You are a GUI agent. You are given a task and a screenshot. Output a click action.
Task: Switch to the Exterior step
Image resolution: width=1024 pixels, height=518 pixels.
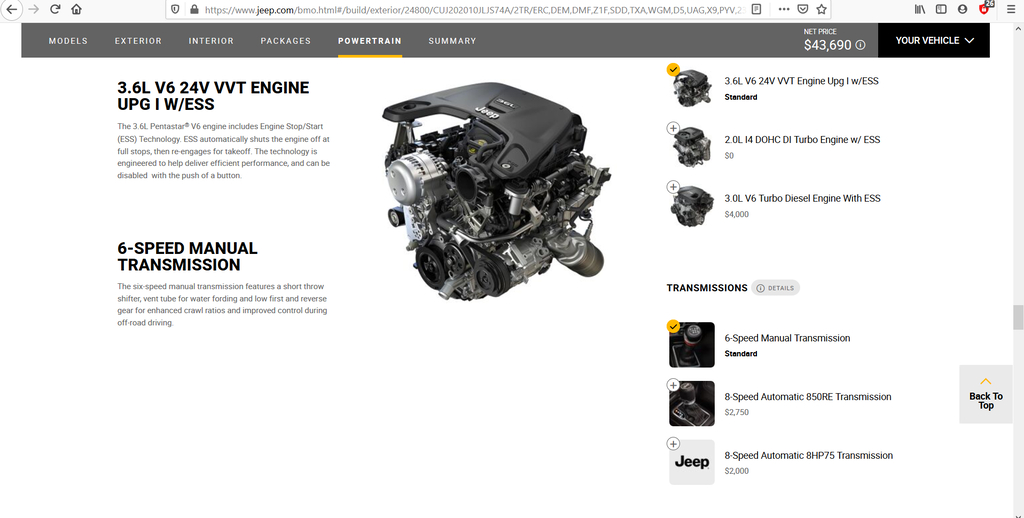(138, 40)
